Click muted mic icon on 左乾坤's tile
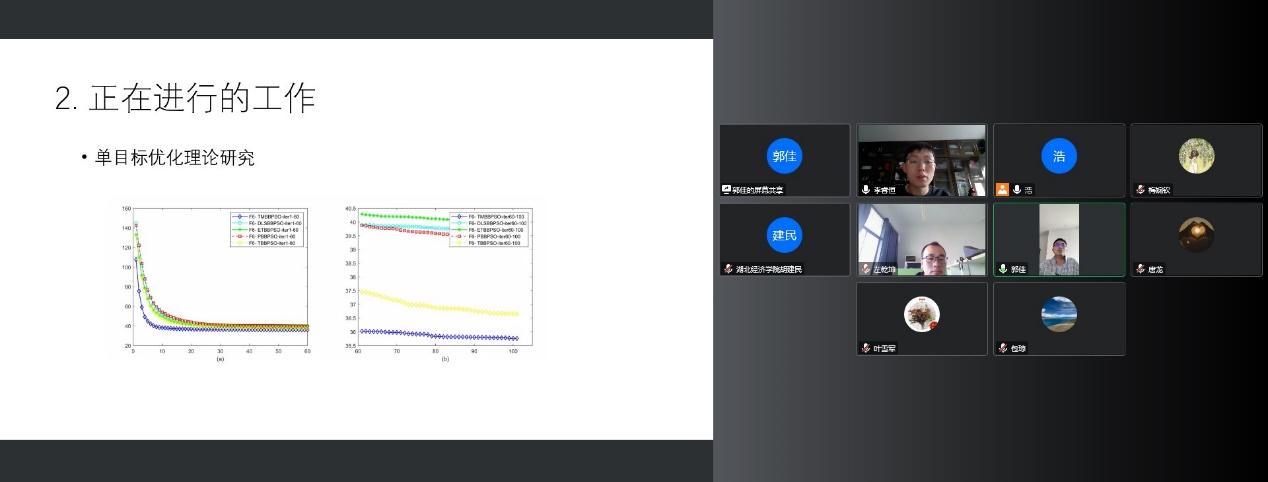The image size is (1268, 482). point(866,269)
